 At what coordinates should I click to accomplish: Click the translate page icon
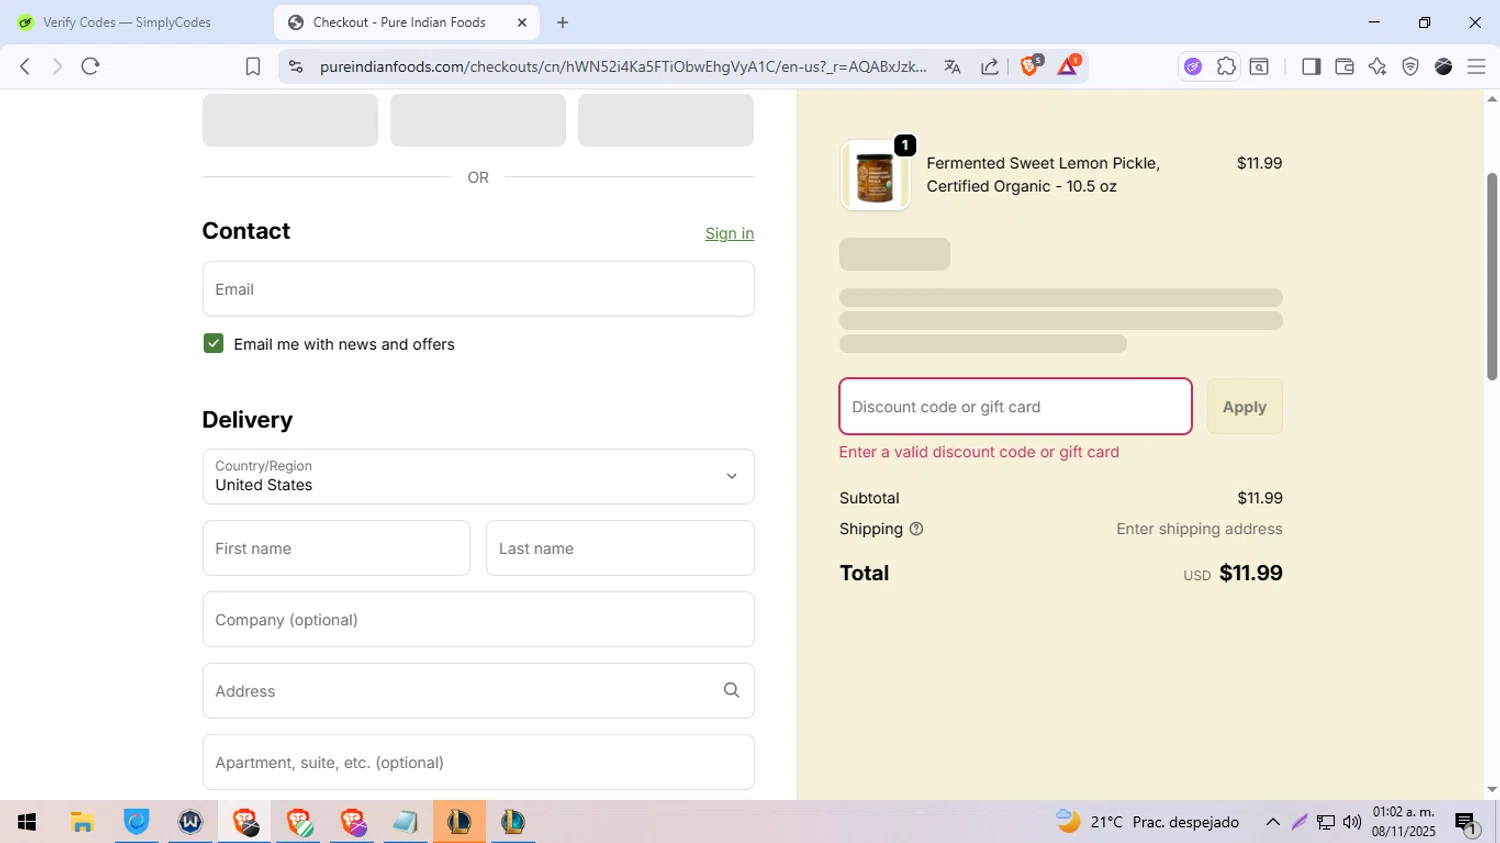952,66
